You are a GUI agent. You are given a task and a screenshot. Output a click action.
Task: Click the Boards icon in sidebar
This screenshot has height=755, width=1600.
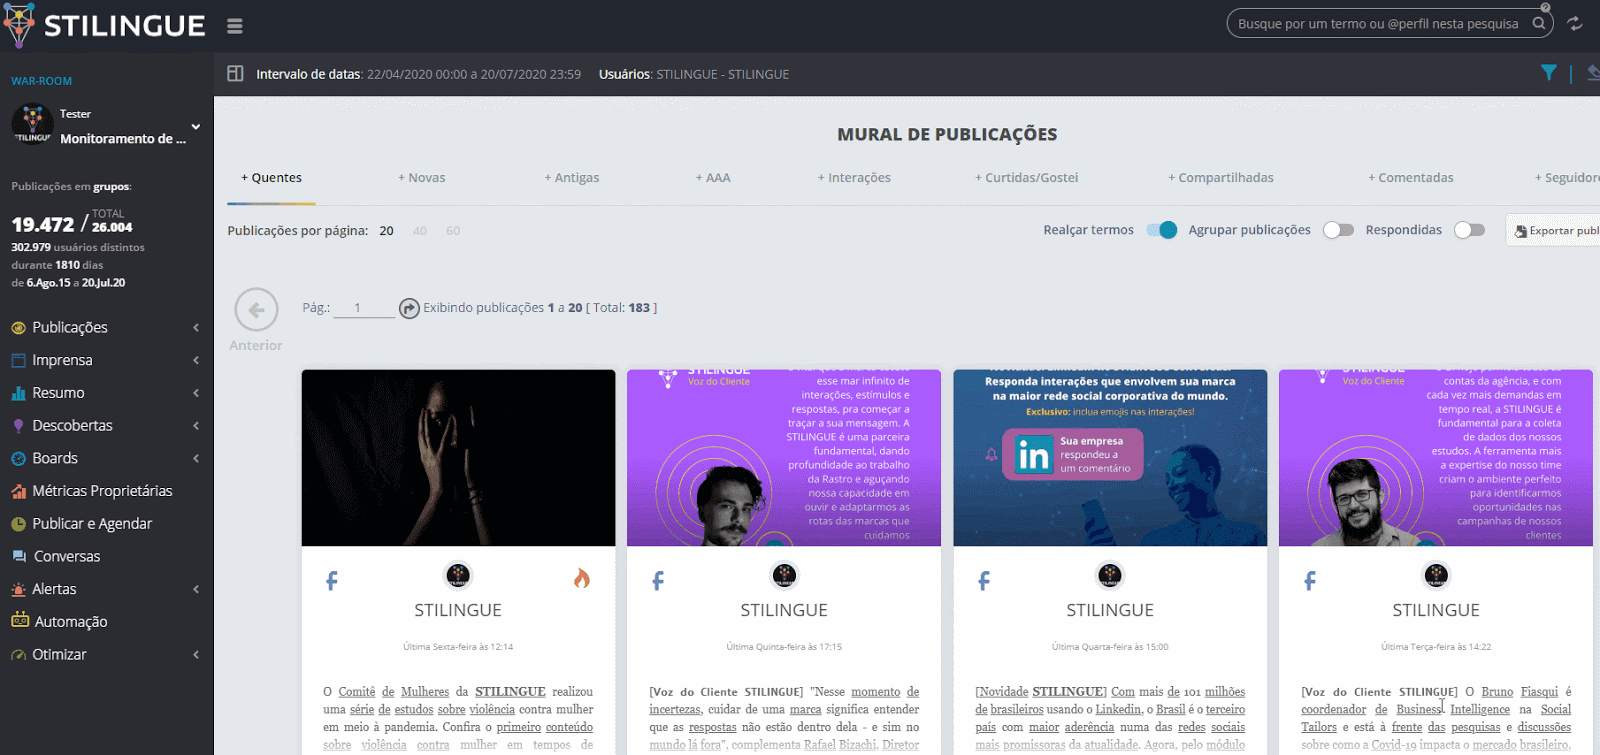tap(18, 459)
